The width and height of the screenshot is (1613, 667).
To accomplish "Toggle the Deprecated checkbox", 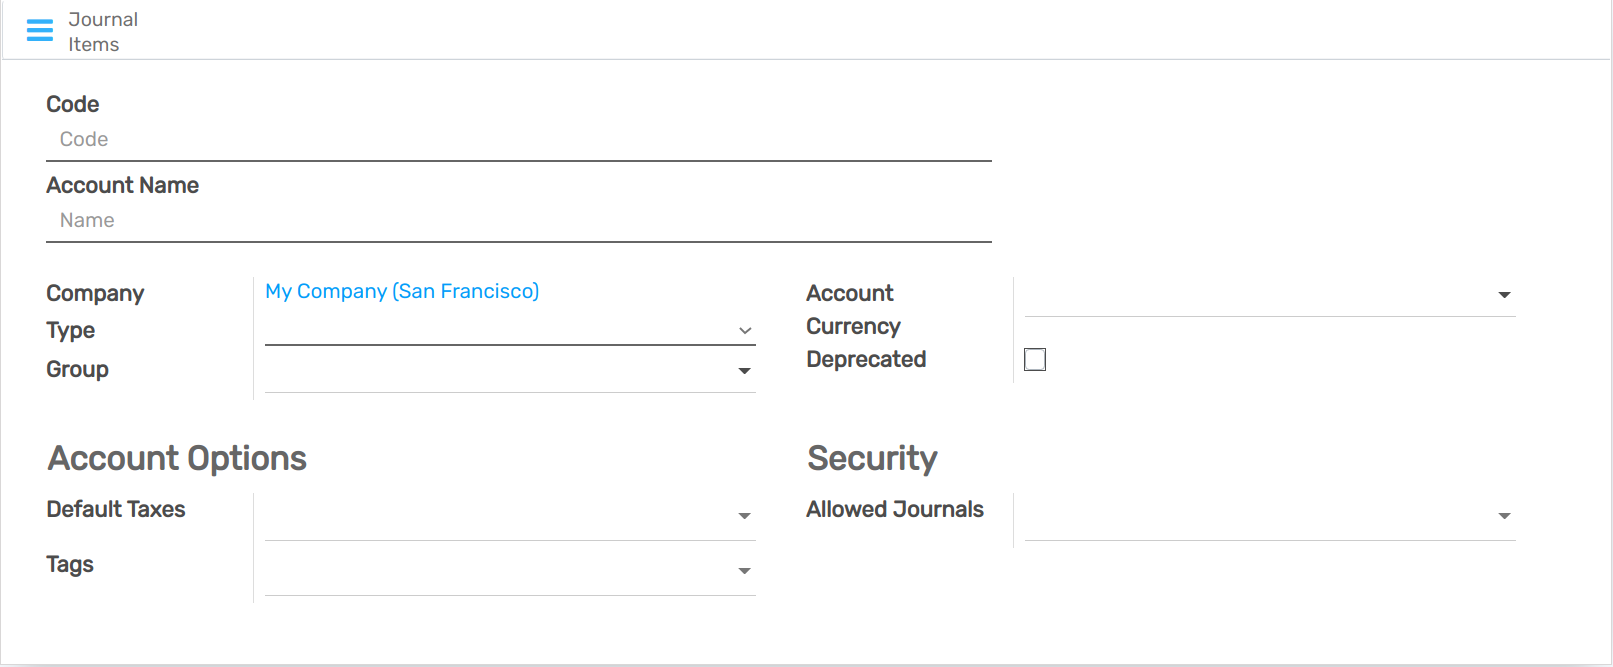I will coord(1035,358).
